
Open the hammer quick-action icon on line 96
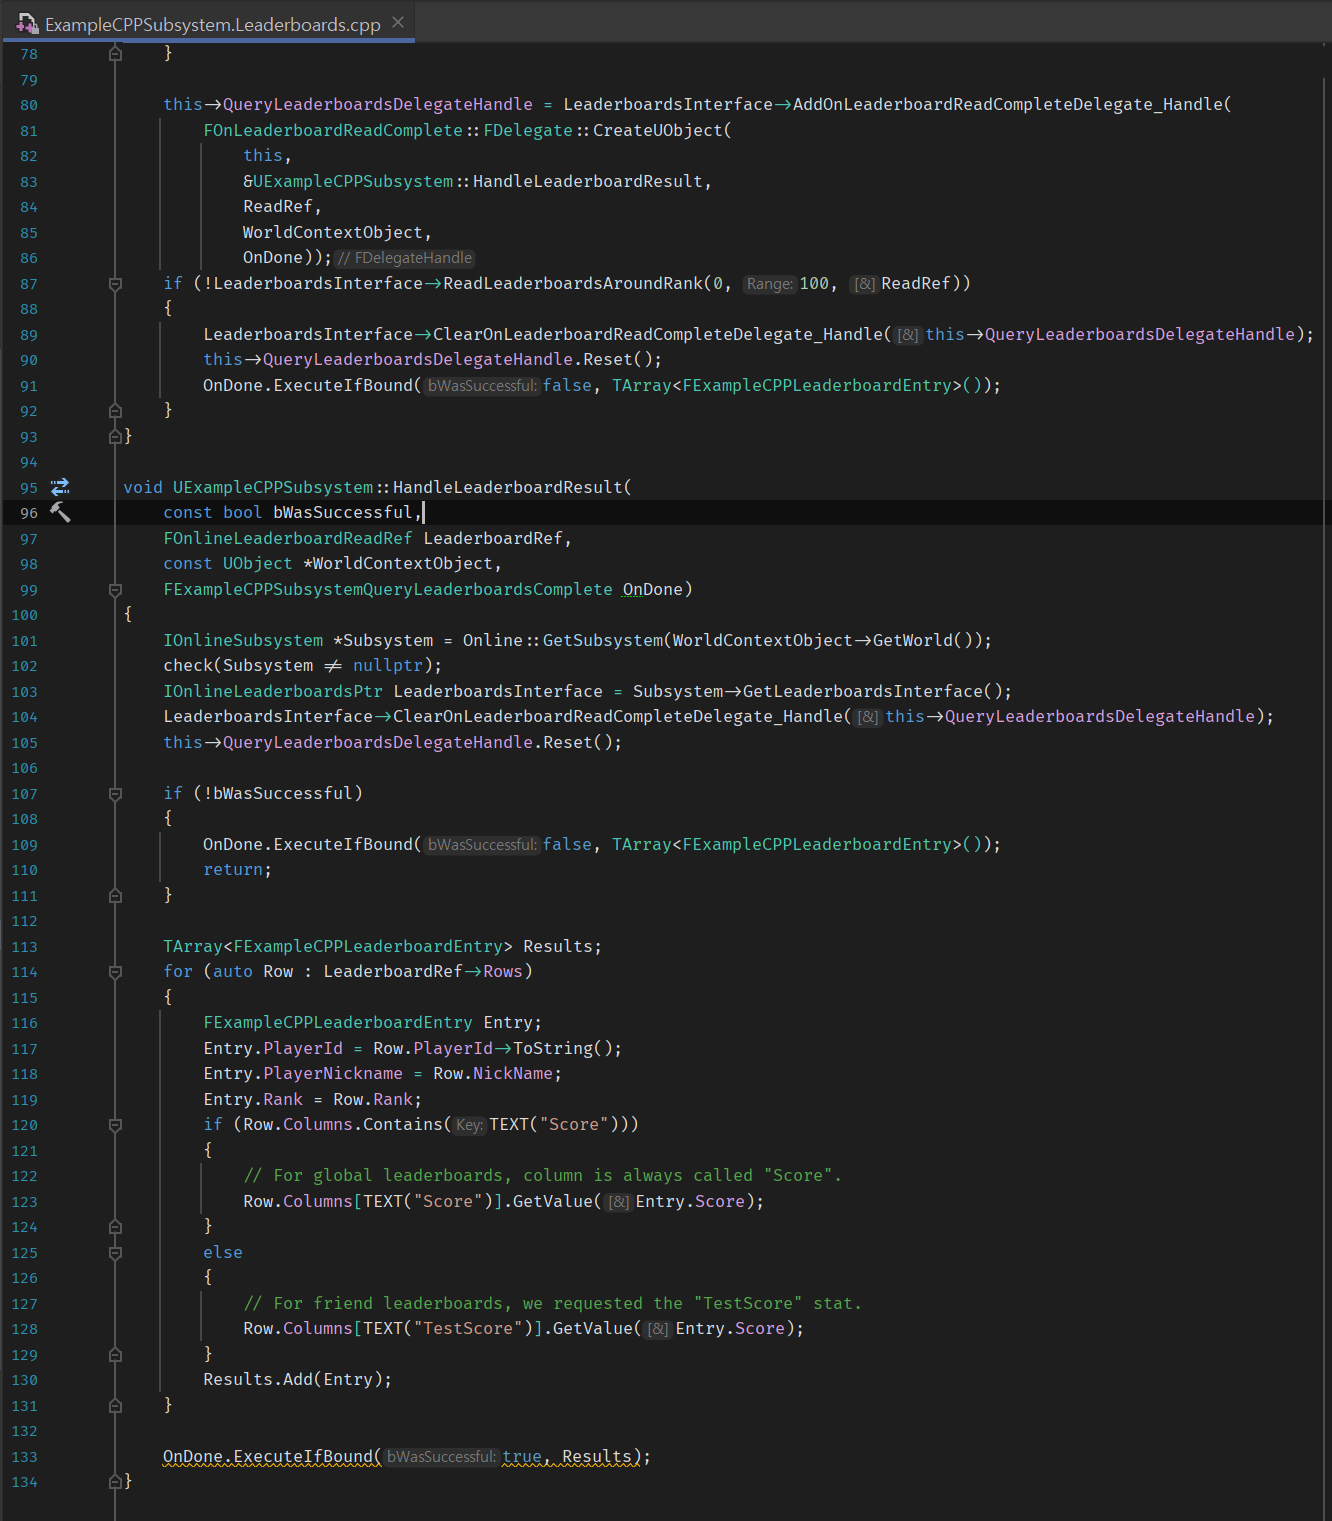click(x=60, y=512)
